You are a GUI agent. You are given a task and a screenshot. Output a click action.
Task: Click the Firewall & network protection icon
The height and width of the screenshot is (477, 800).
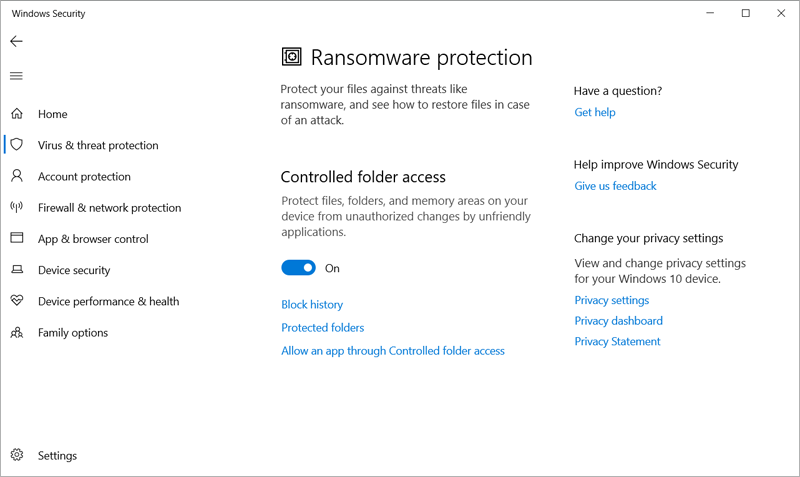pos(17,208)
